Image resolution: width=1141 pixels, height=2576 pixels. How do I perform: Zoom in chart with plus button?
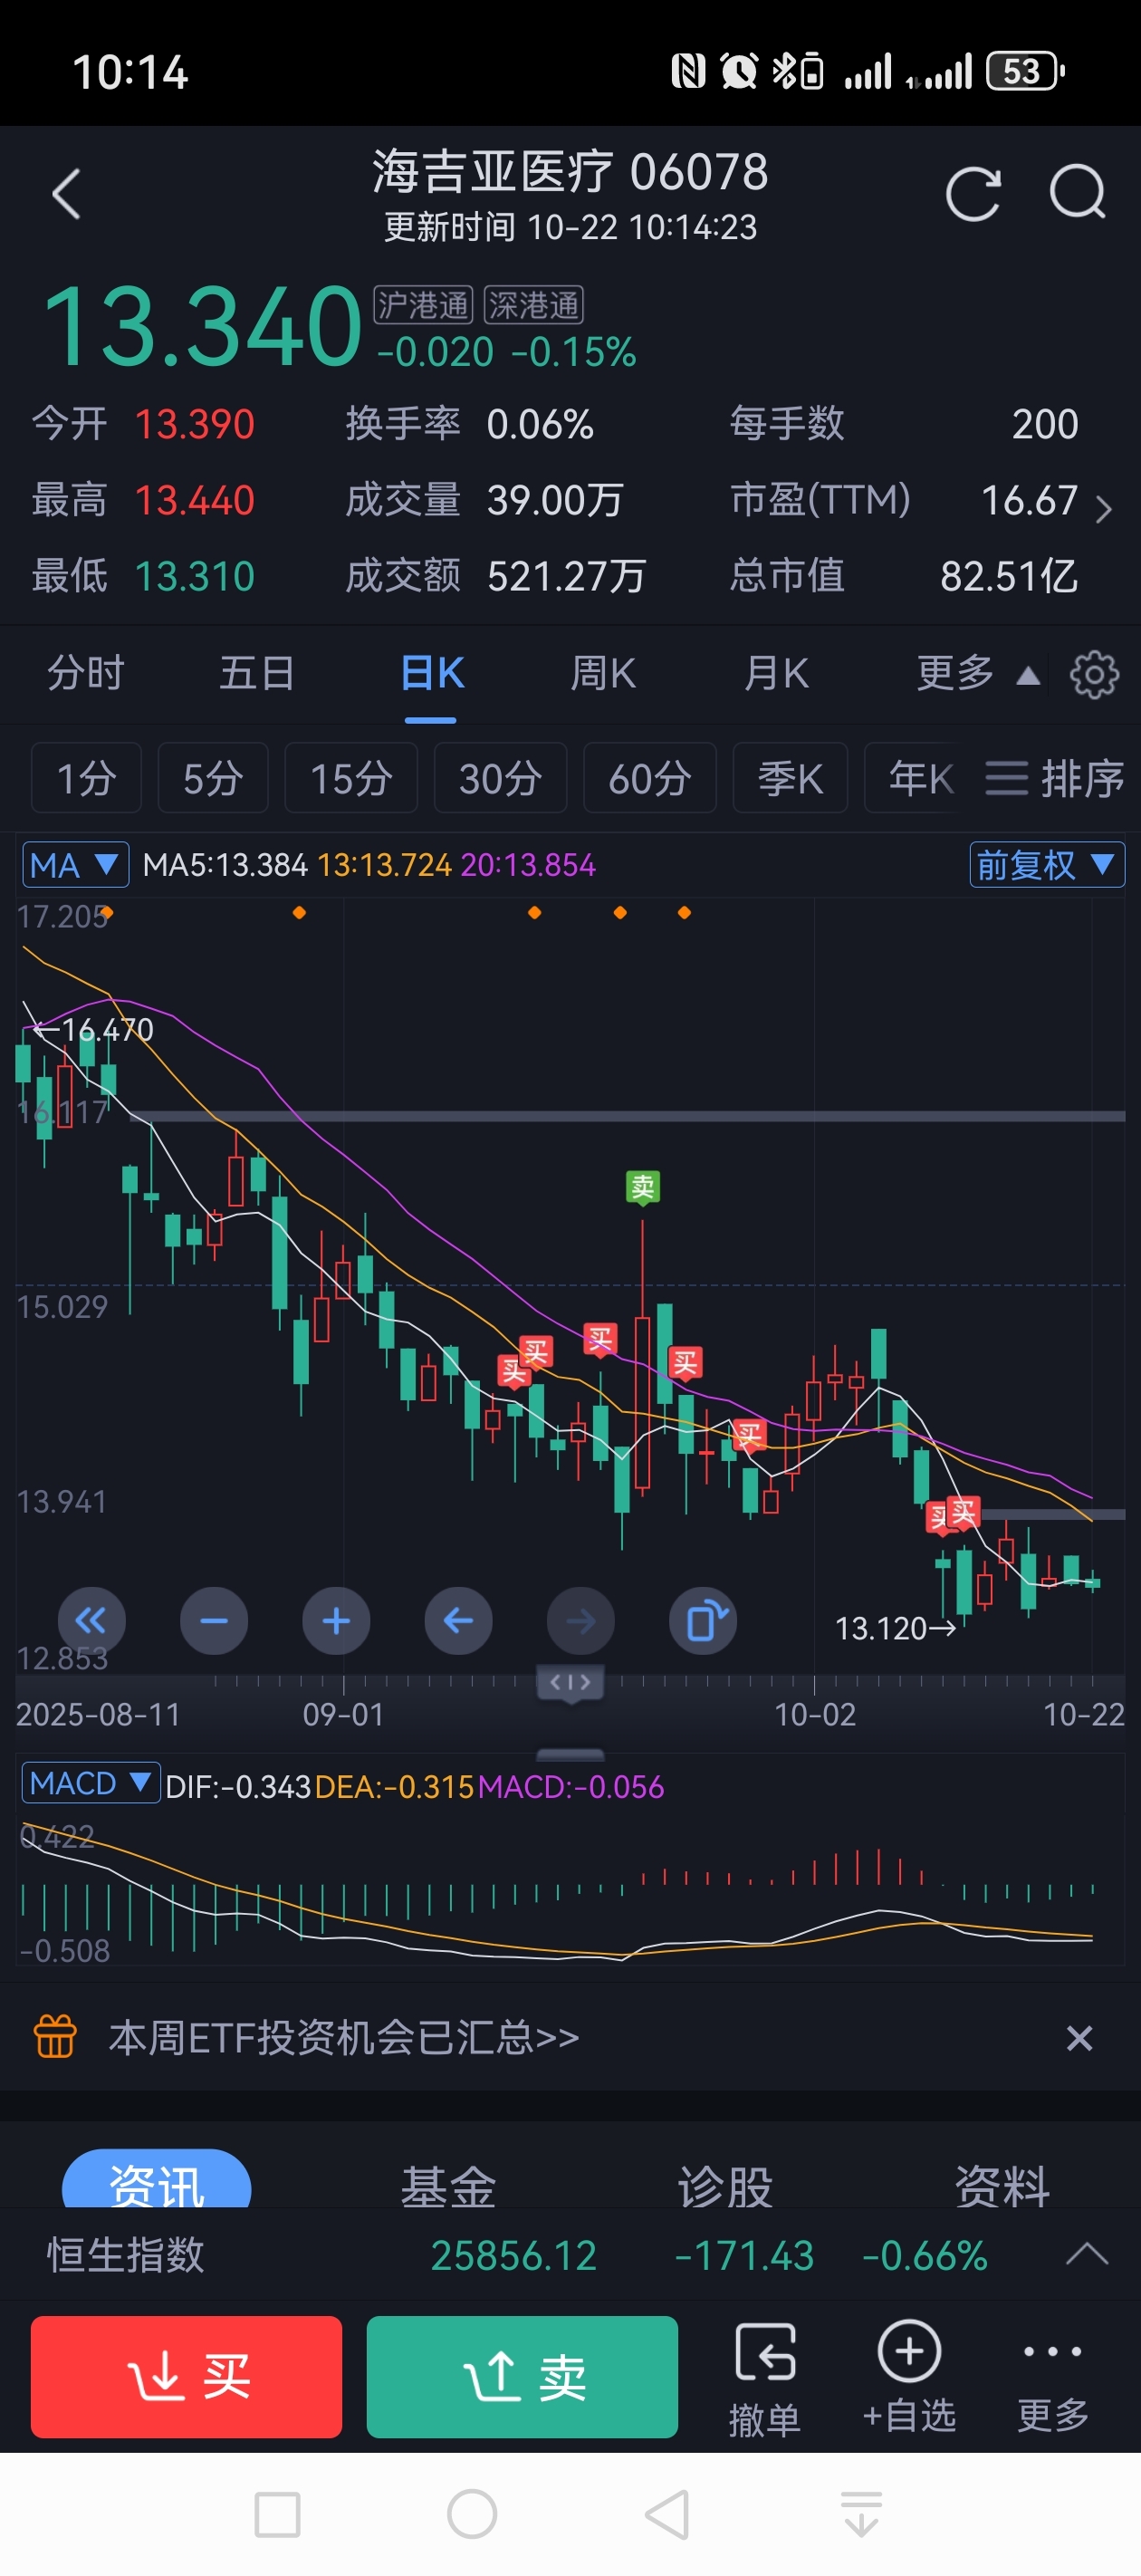pos(336,1620)
